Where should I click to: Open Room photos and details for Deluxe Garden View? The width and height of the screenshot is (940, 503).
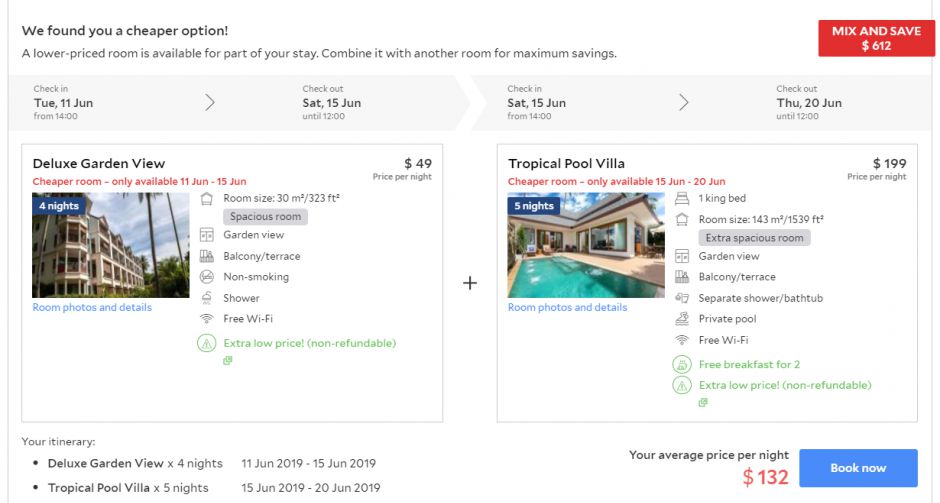(92, 308)
